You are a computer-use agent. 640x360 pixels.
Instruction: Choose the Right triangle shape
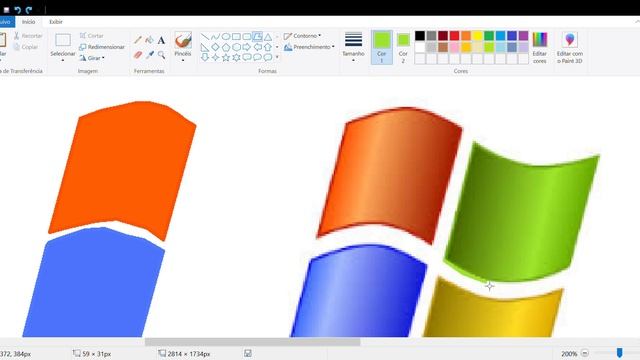[205, 47]
